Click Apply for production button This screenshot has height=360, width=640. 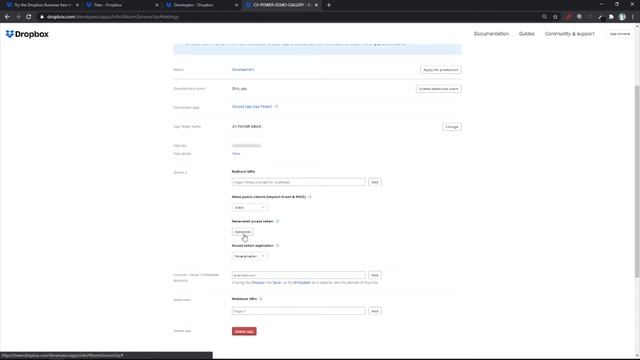pyautogui.click(x=441, y=70)
